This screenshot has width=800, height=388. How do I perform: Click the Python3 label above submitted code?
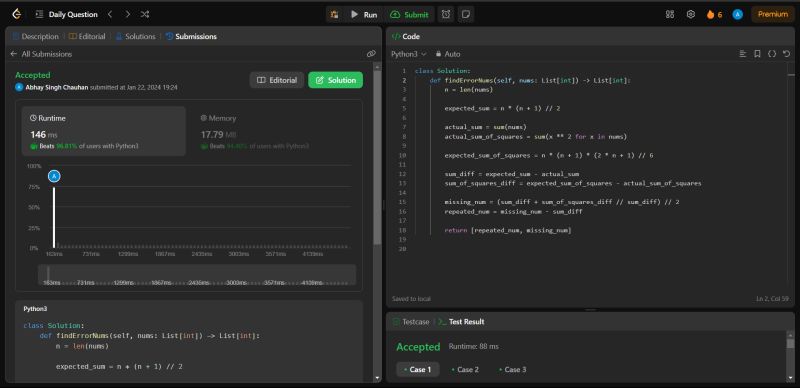point(35,309)
